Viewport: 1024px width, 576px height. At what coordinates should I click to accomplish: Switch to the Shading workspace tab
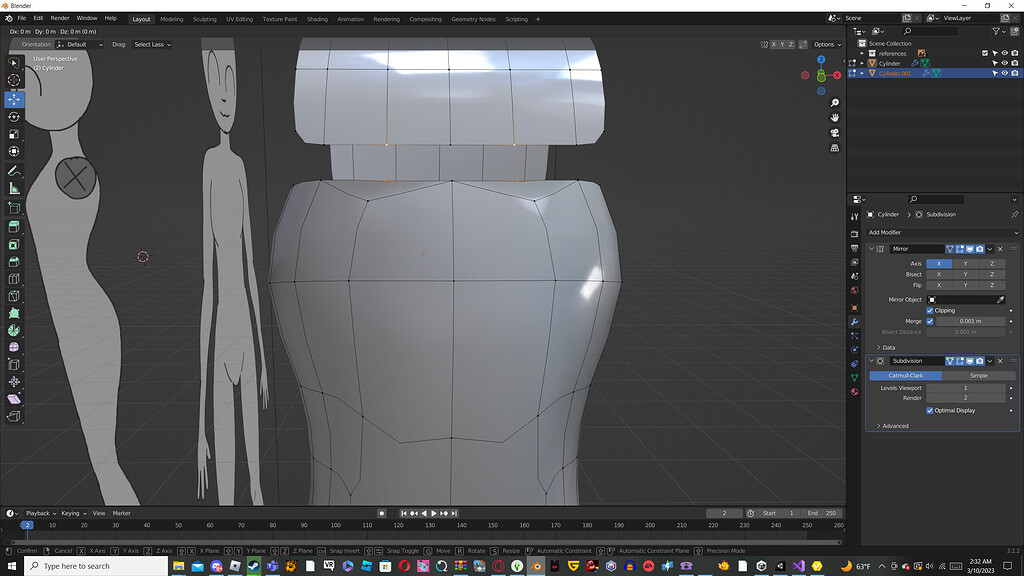(317, 19)
